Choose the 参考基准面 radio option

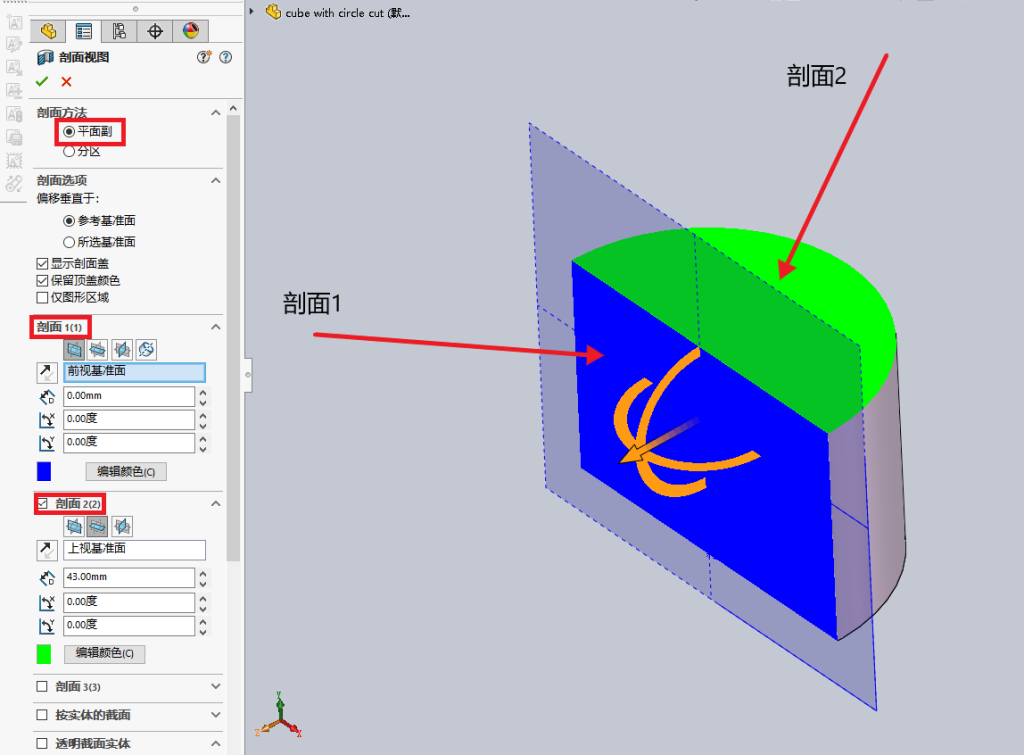pos(69,221)
